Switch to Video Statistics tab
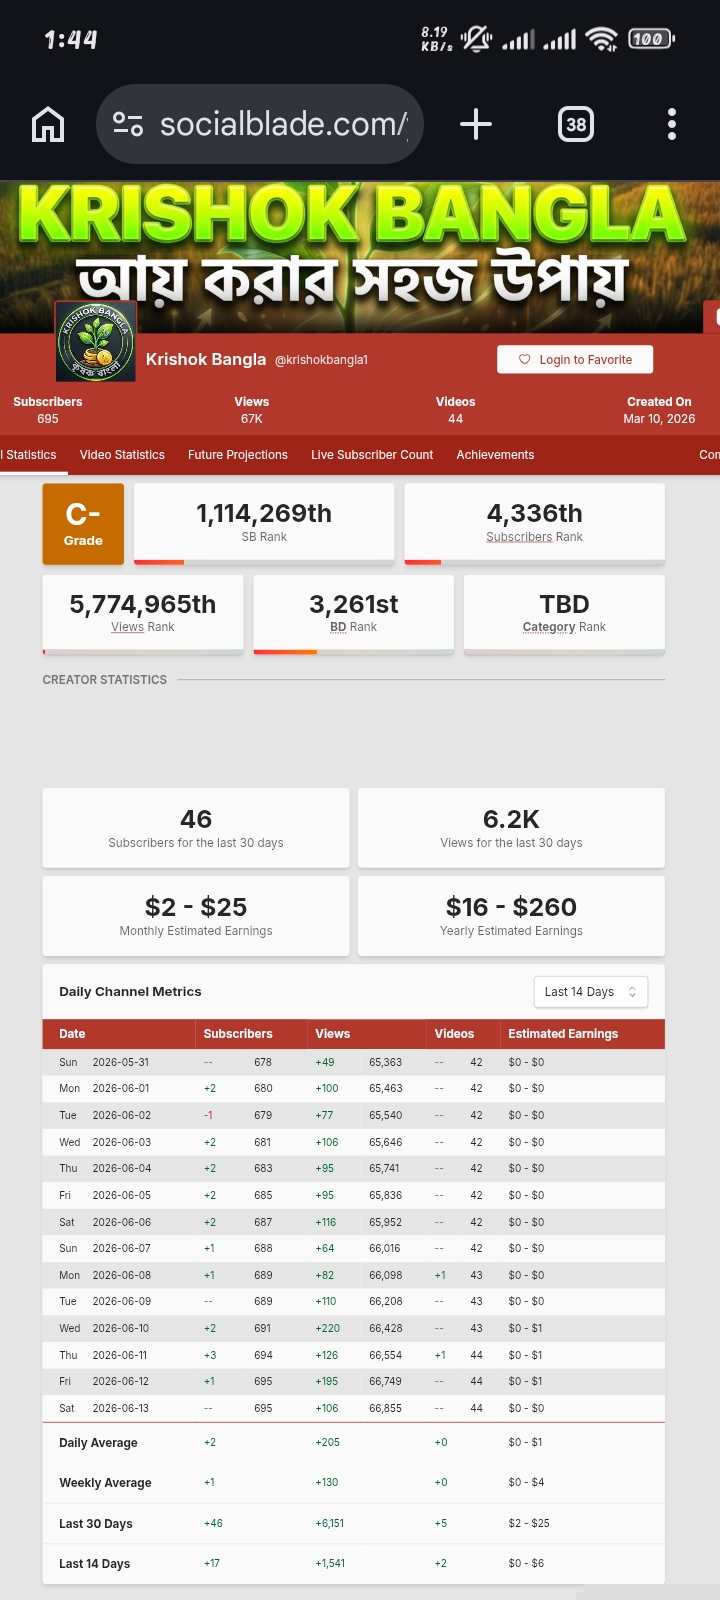The width and height of the screenshot is (720, 1600). (x=122, y=455)
